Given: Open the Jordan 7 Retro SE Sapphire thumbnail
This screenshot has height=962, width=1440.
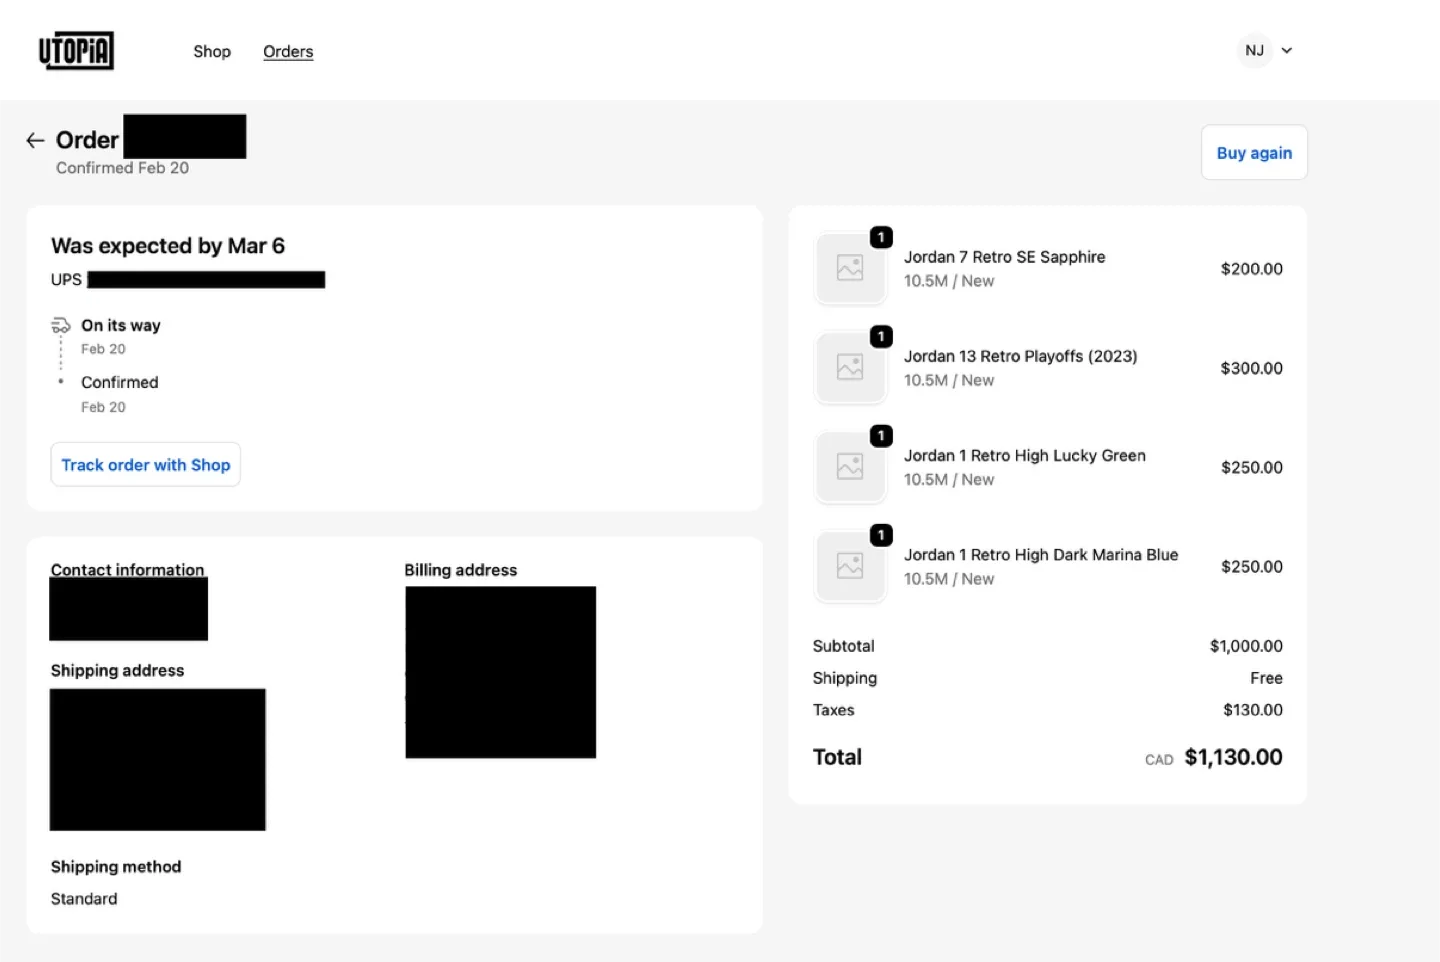Looking at the screenshot, I should 850,268.
